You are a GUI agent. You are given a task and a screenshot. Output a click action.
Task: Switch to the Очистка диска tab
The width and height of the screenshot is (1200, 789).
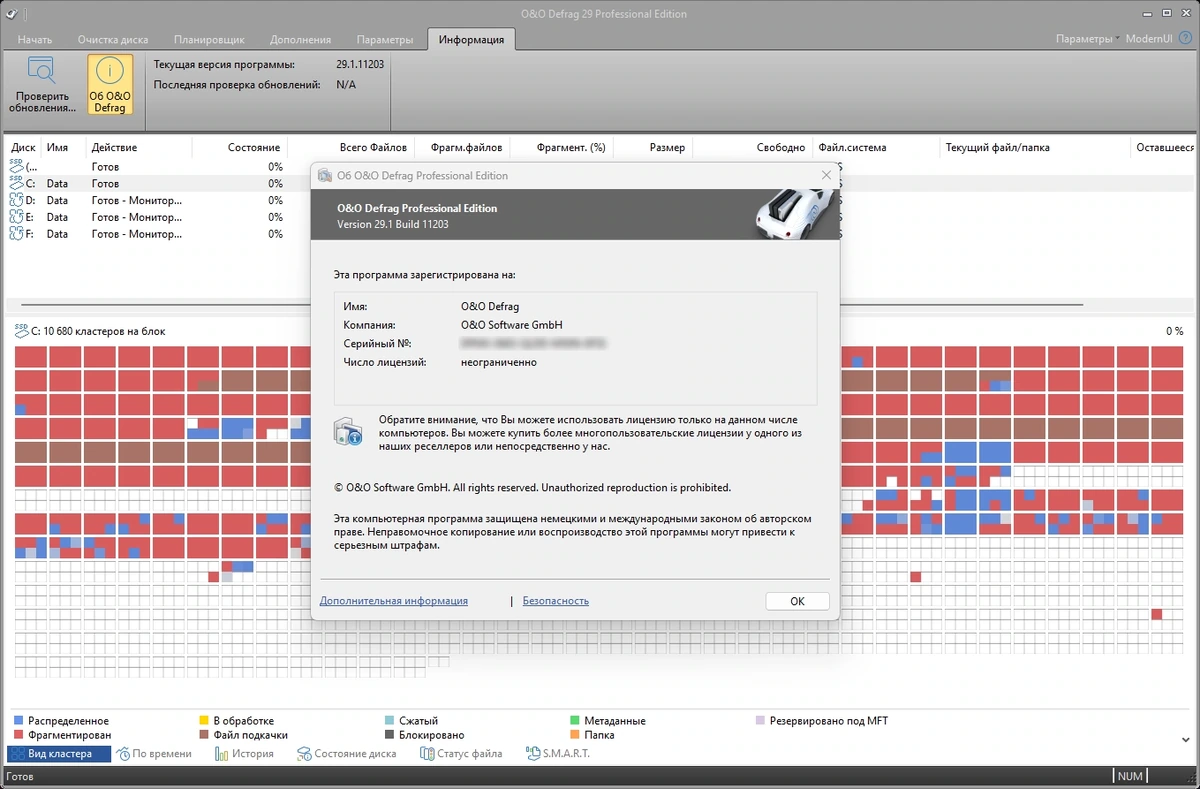pyautogui.click(x=113, y=40)
